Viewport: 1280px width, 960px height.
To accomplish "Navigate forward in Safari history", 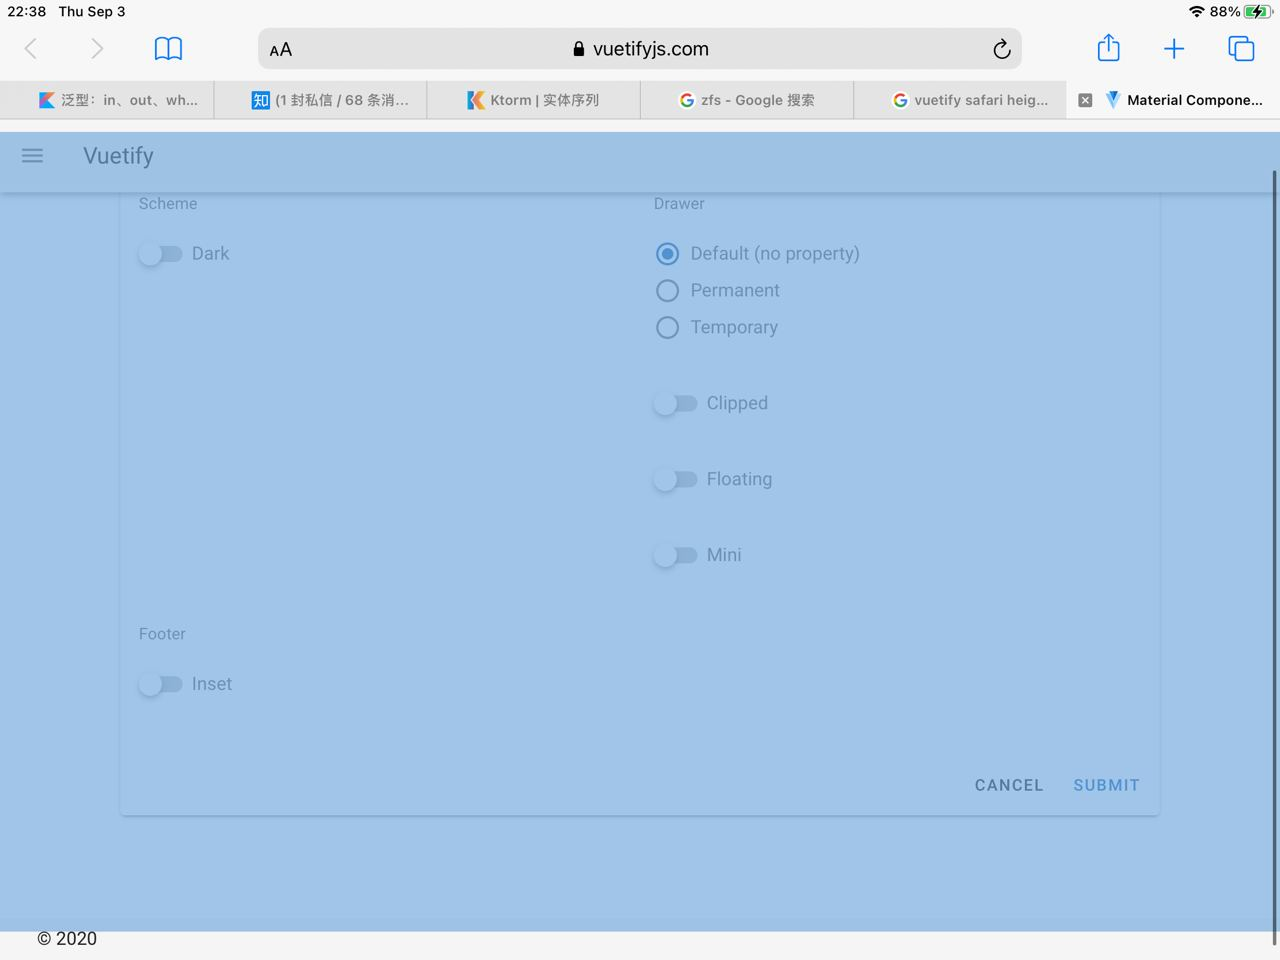I will tap(95, 48).
